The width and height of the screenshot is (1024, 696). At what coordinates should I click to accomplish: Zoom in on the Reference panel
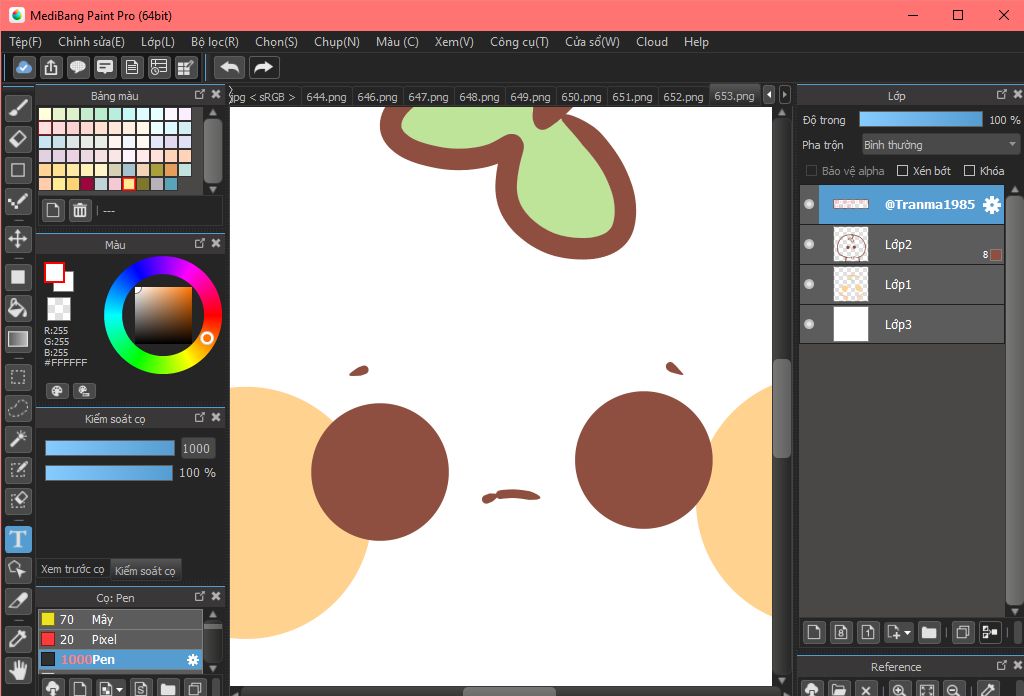[899, 689]
